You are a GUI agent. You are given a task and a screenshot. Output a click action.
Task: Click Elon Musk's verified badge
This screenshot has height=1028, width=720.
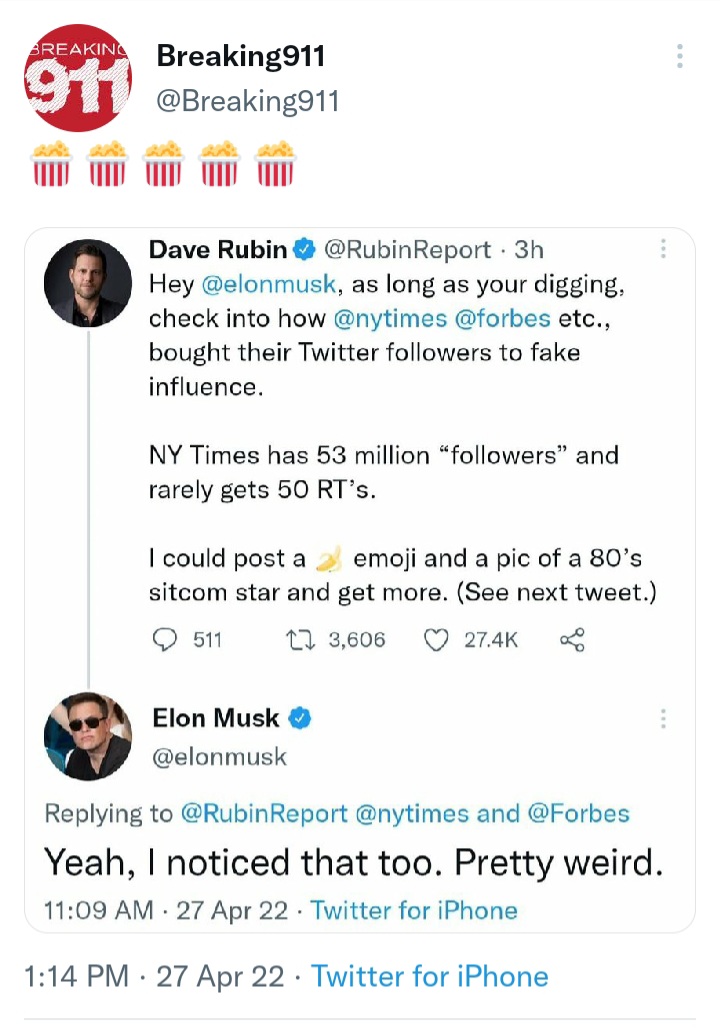tap(300, 718)
